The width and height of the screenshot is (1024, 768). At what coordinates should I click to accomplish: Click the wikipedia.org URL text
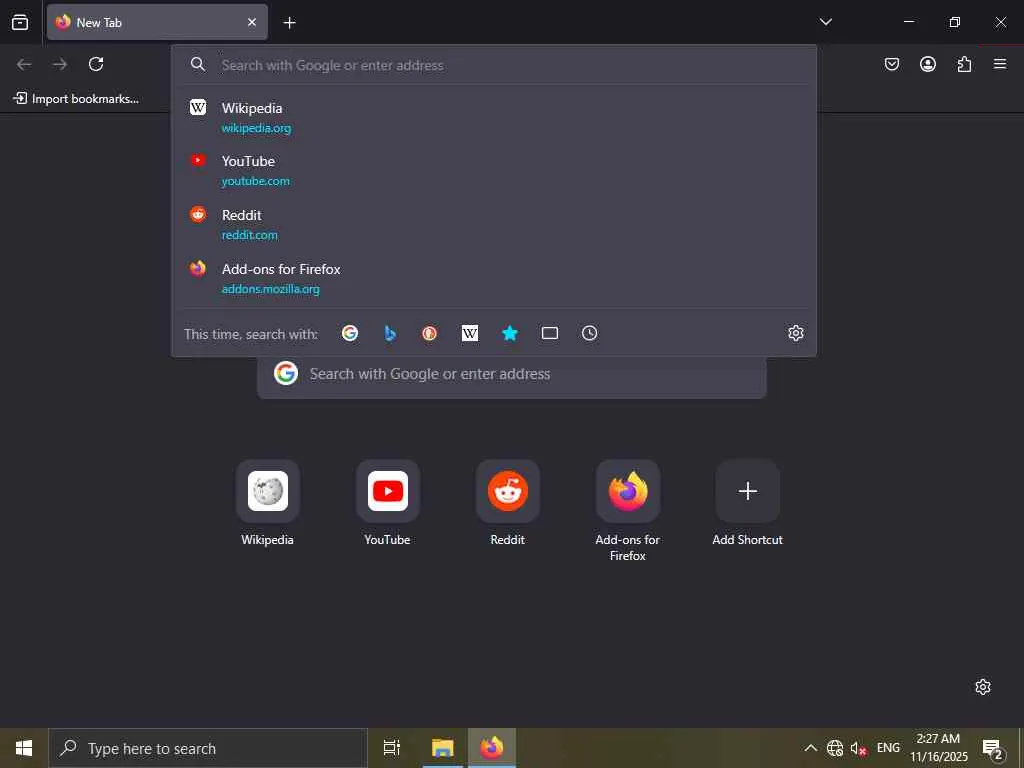pos(256,128)
